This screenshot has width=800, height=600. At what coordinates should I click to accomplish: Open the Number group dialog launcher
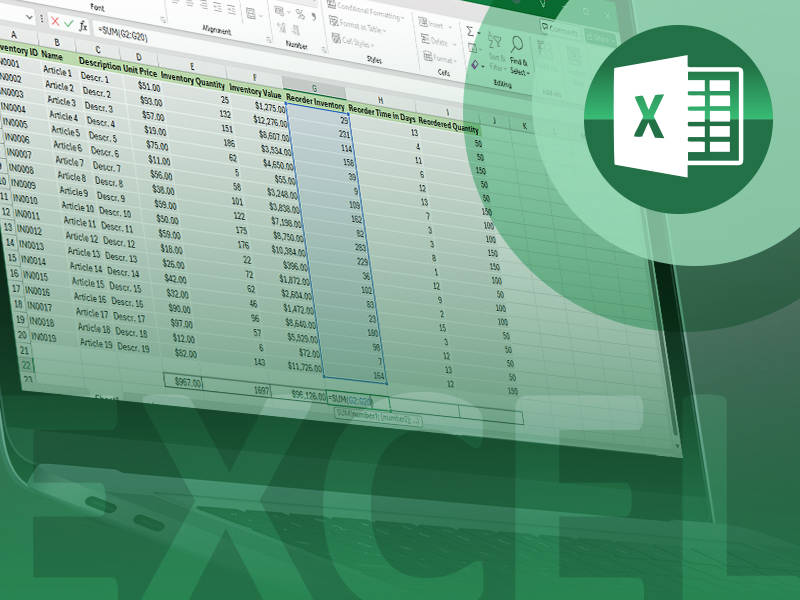[323, 49]
